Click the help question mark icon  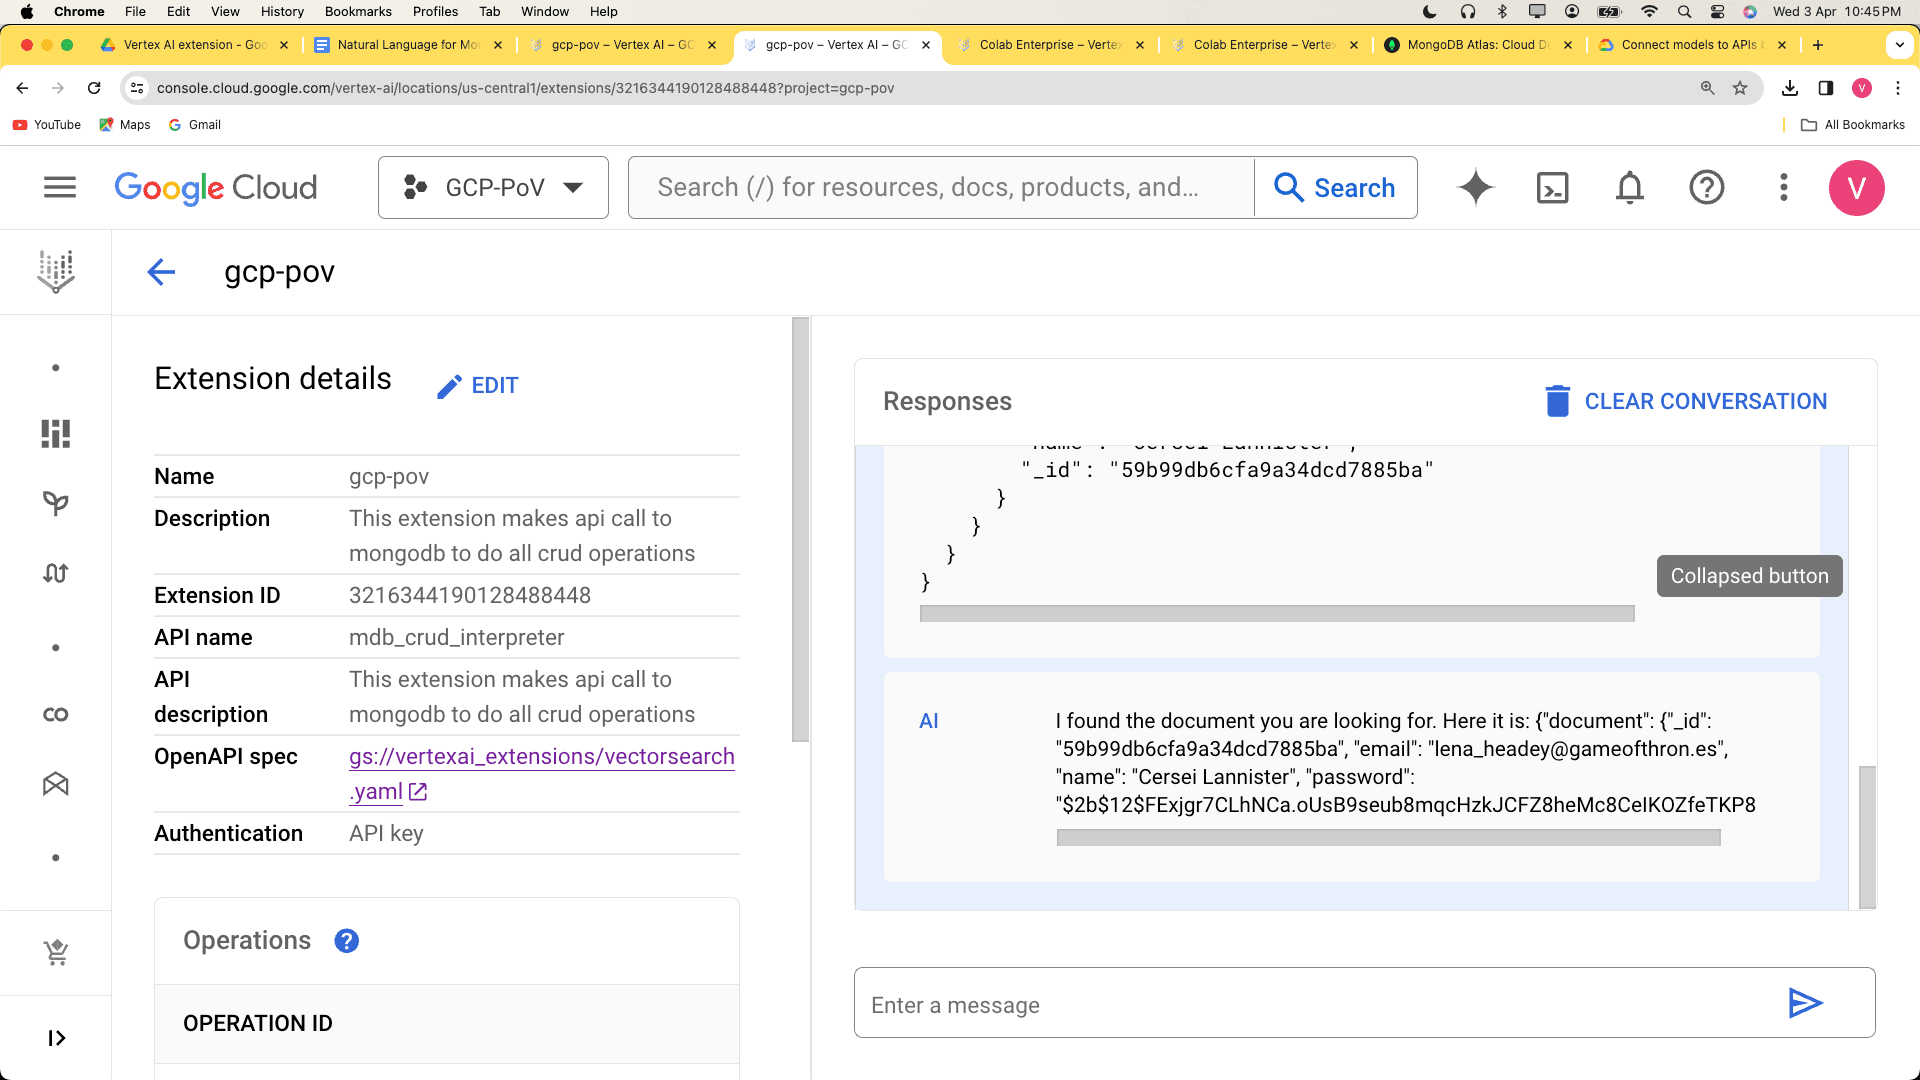click(x=1708, y=187)
